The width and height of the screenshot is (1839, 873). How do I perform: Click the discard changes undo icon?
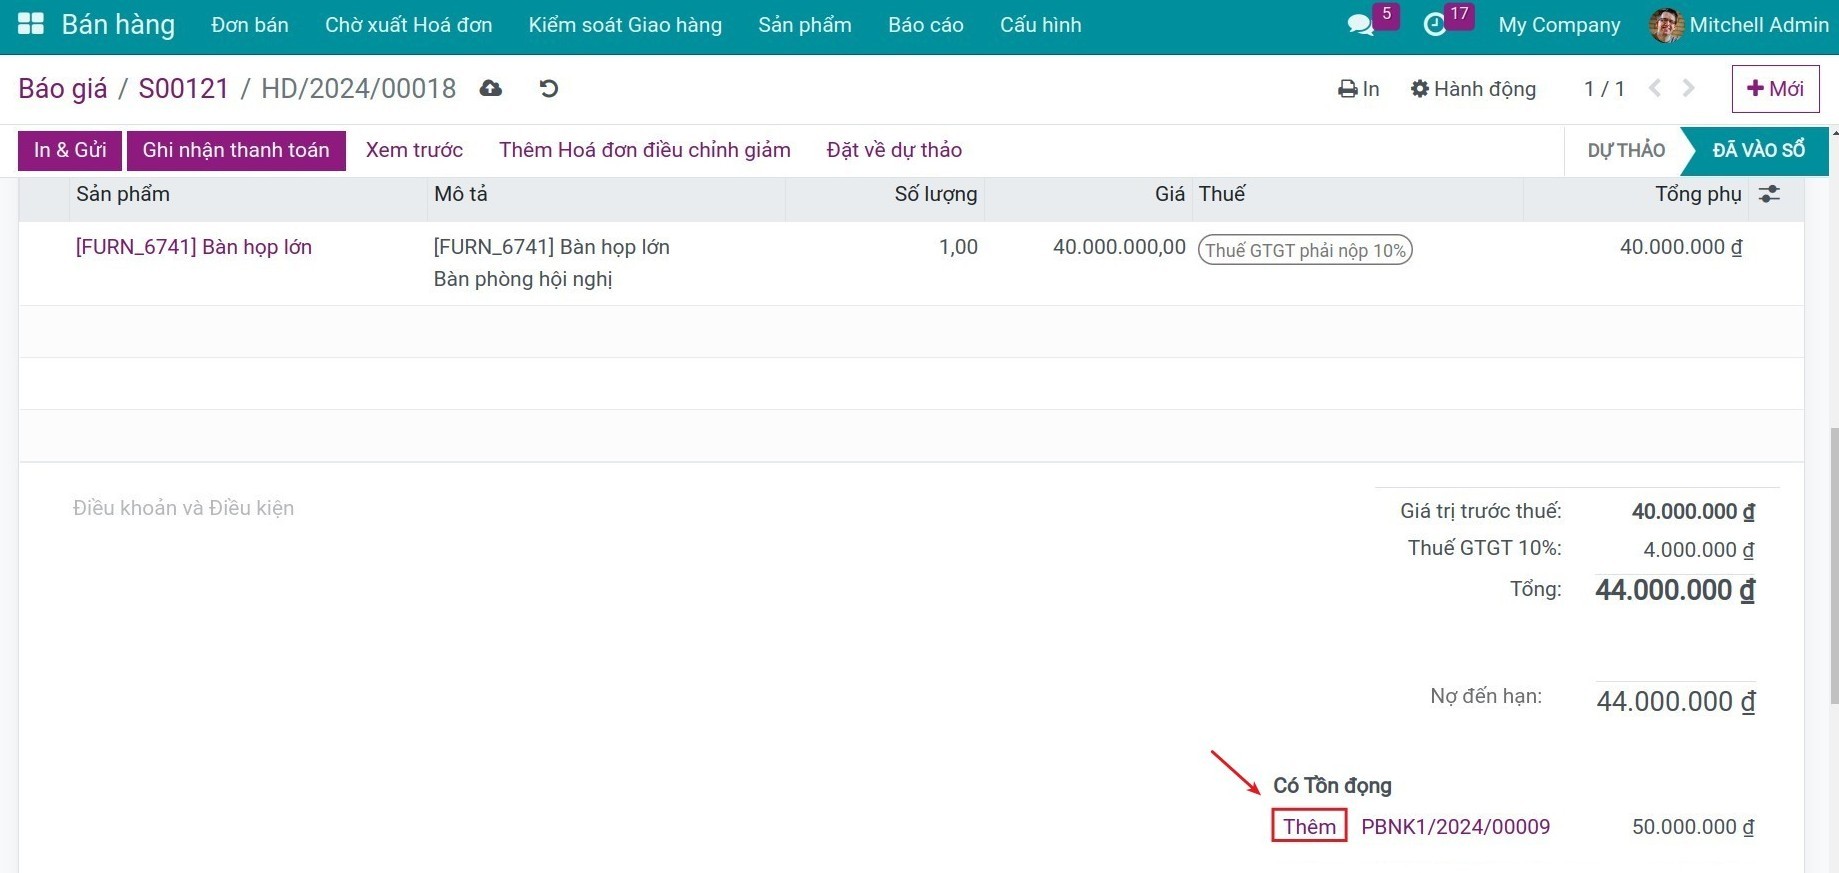pos(548,89)
